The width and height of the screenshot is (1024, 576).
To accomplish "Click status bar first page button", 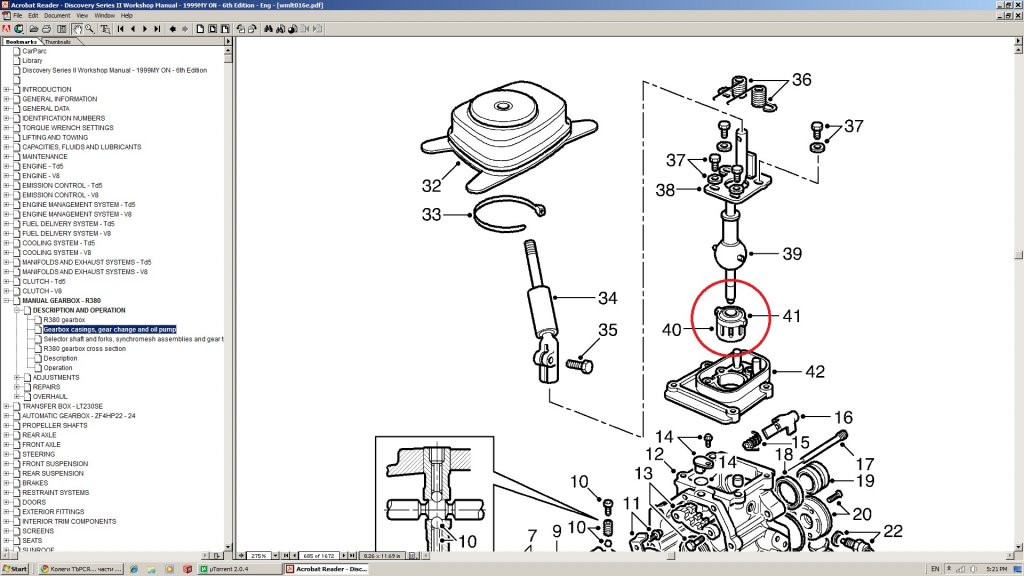I will click(285, 556).
